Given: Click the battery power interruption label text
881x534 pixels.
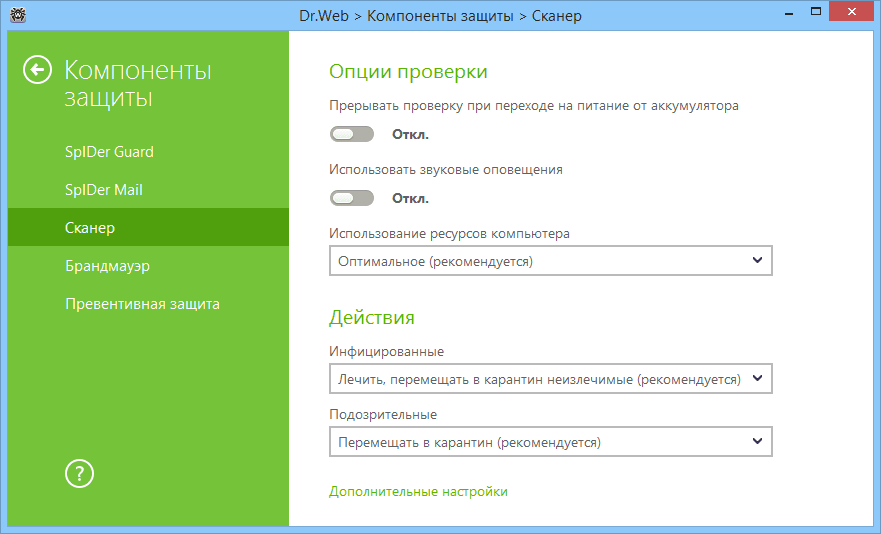Looking at the screenshot, I should [534, 106].
